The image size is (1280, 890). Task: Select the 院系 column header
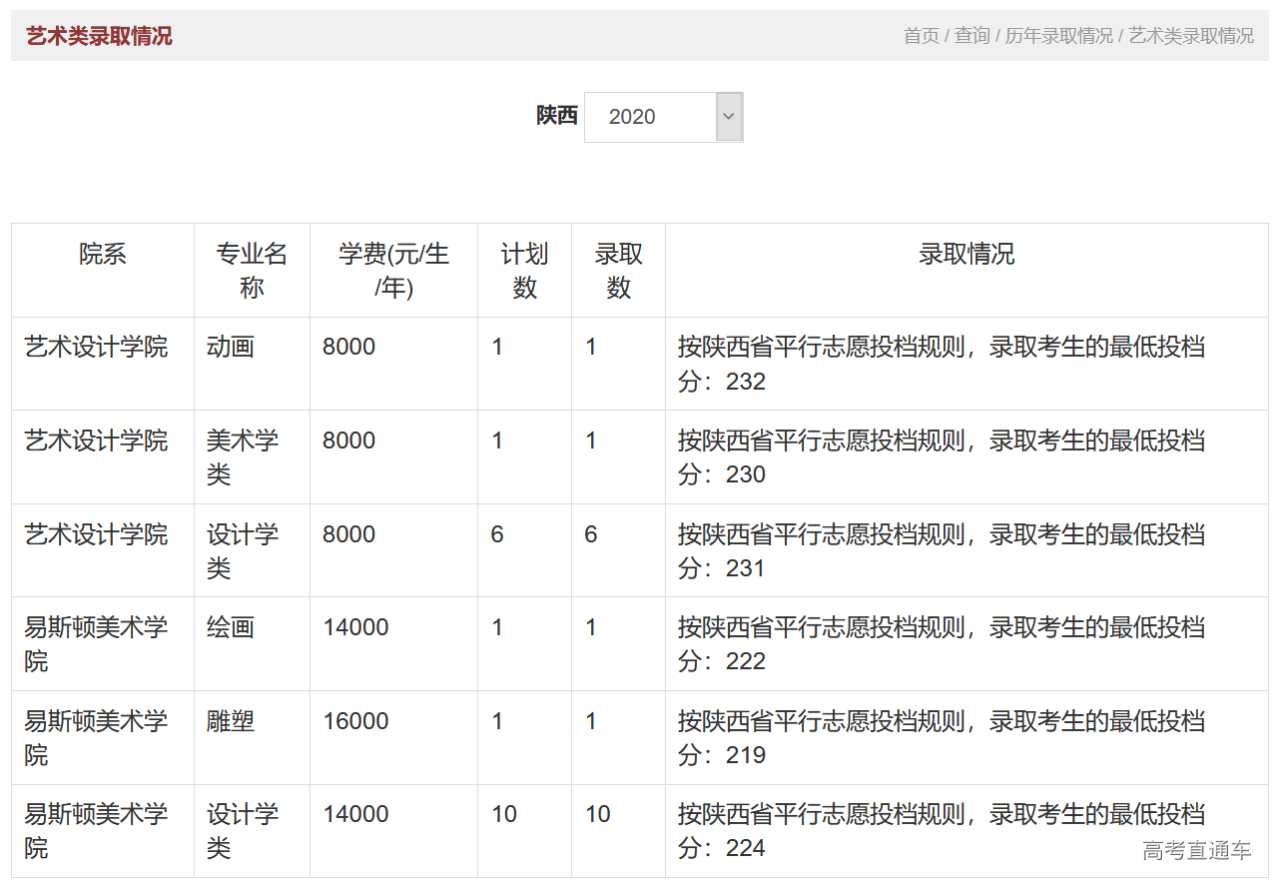point(102,255)
